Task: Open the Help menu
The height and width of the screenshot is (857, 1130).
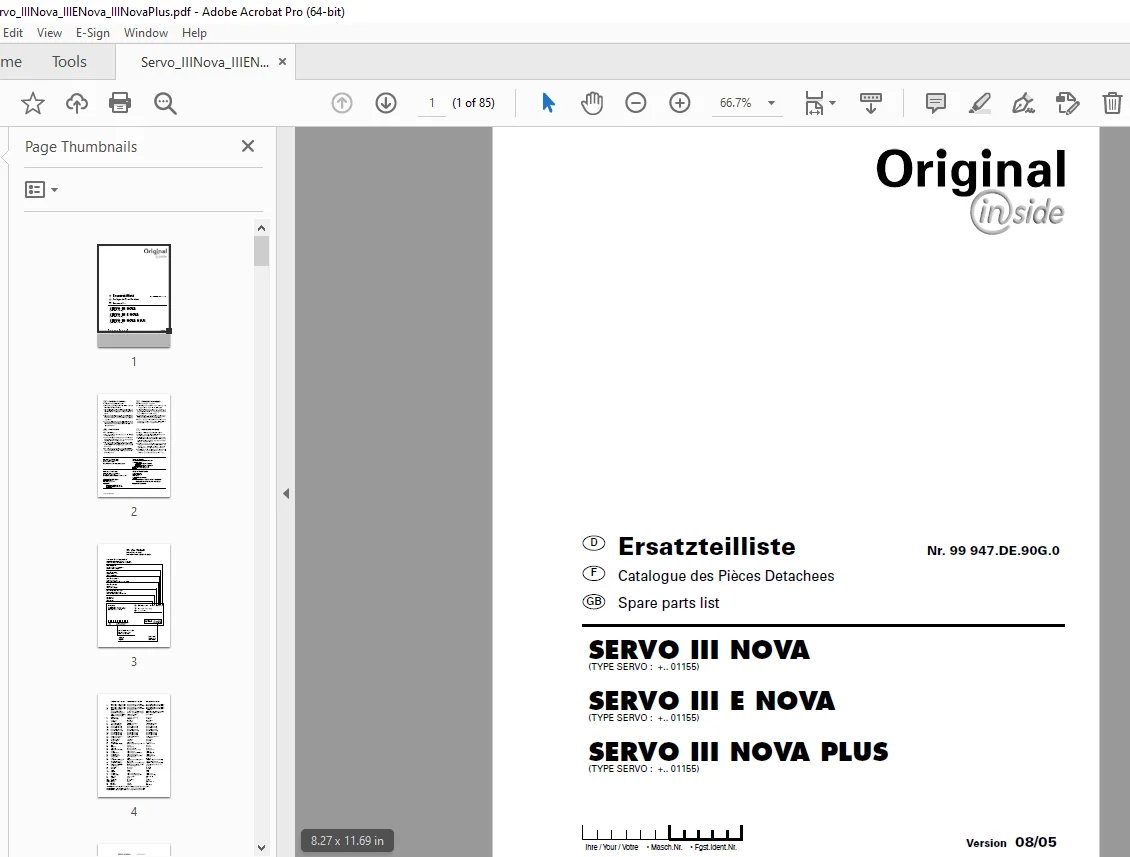Action: coord(194,32)
